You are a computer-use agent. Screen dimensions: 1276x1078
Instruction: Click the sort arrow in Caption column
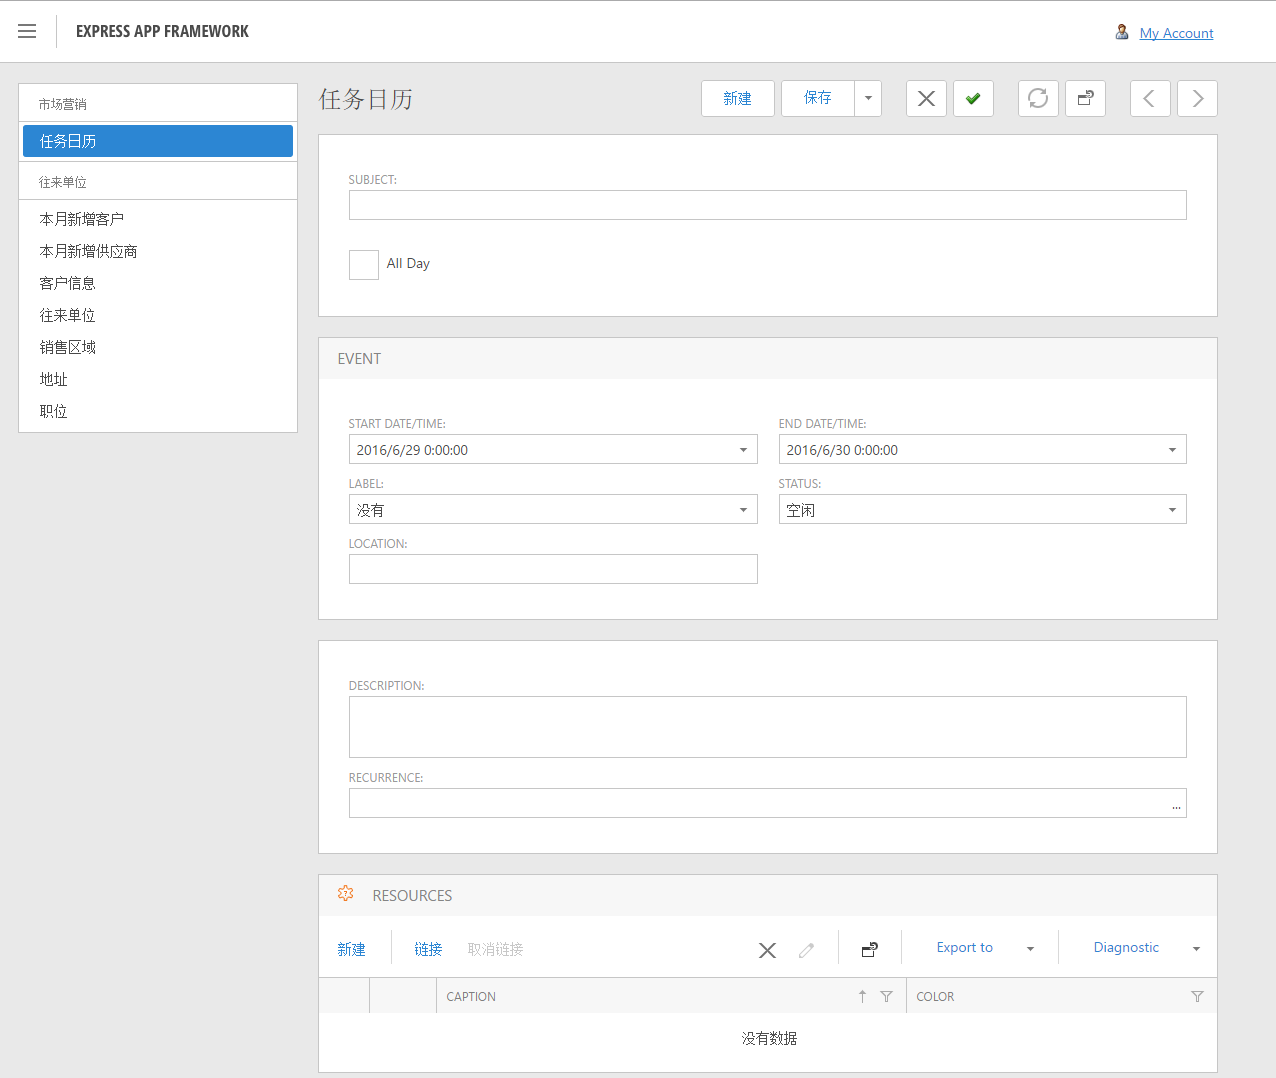862,996
